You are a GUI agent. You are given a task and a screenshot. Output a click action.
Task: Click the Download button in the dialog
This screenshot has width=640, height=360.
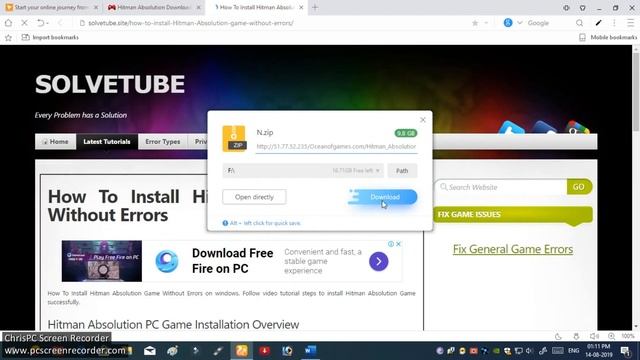385,197
